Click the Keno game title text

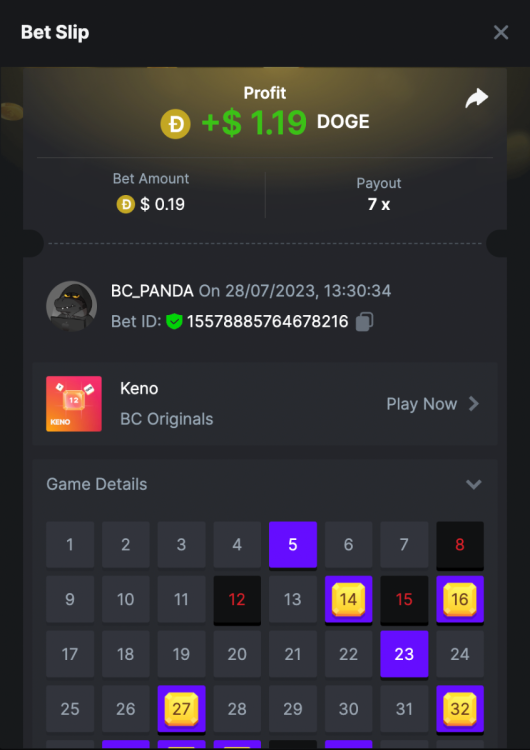(139, 388)
